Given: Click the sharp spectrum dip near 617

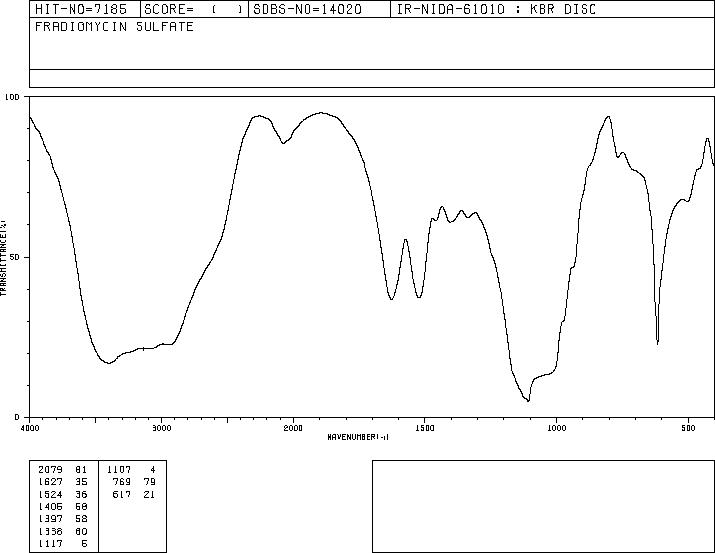Looking at the screenshot, I should click(x=658, y=343).
